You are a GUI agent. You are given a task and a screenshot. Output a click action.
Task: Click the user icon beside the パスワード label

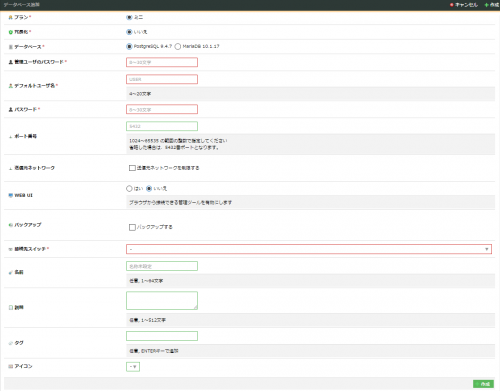tap(10, 109)
